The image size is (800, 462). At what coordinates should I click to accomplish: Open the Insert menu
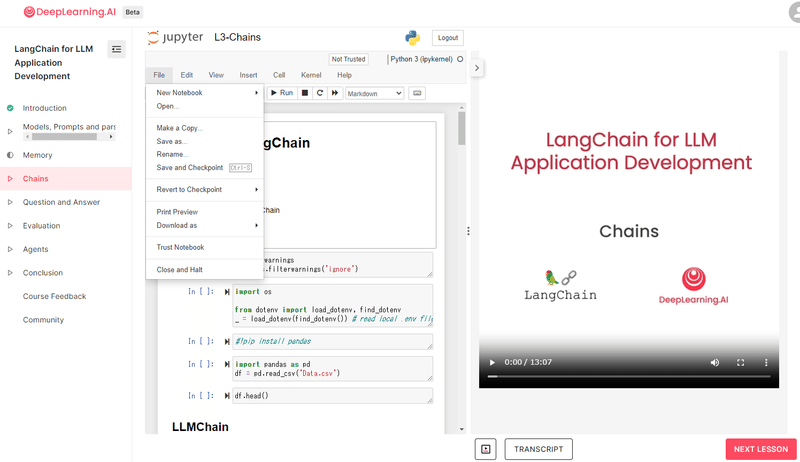[x=248, y=75]
